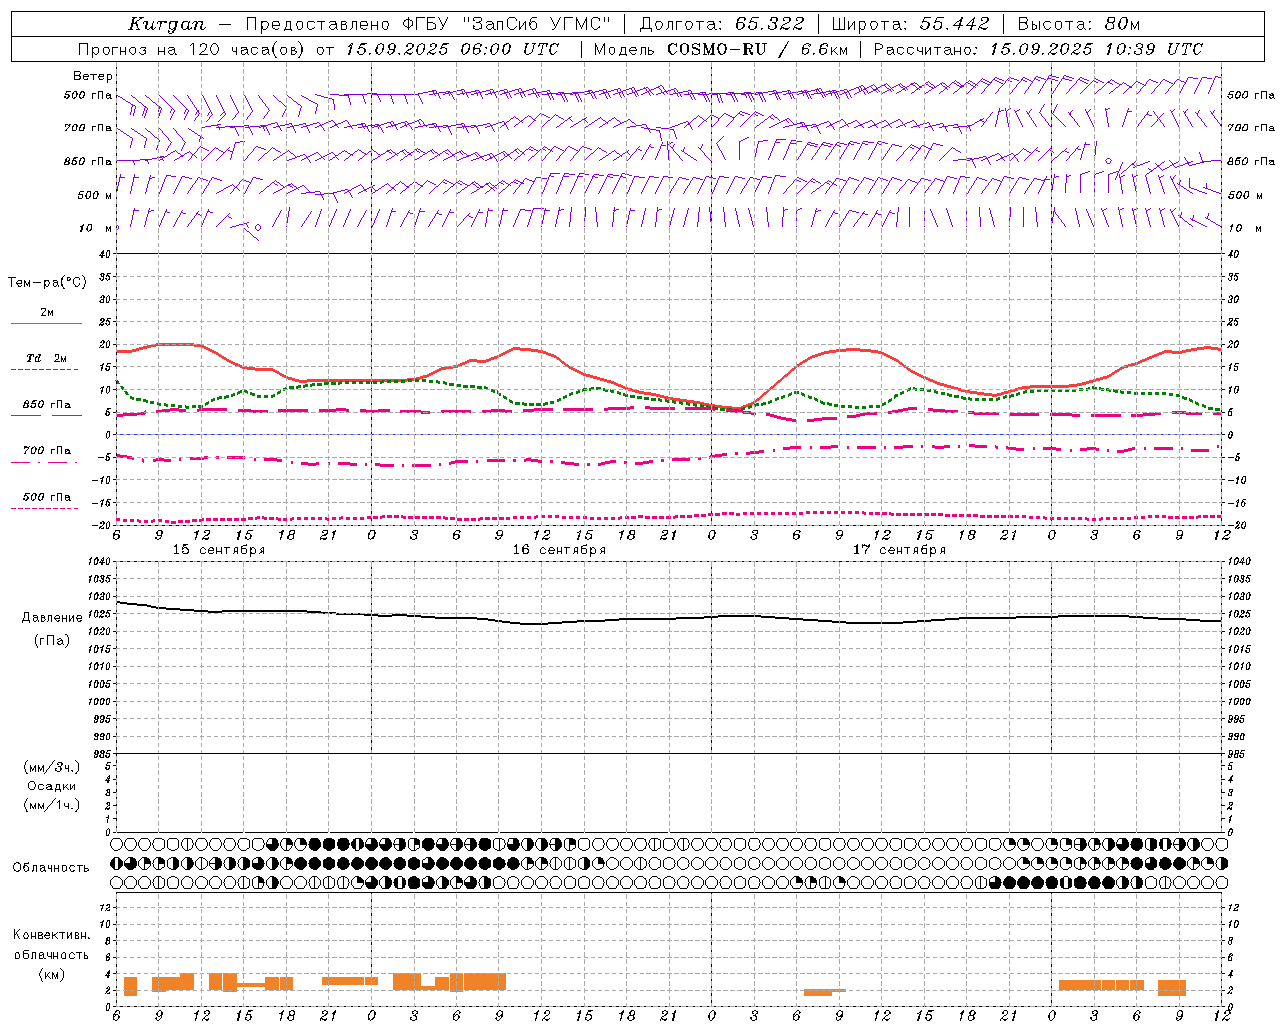1280x1024 pixels.
Task: Click the dotted pink sample under temperature '500 гПа' legend
Action: coord(45,509)
